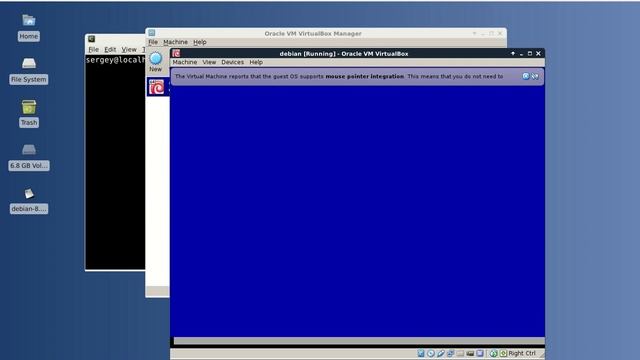Click VirtualBox icon in debian VM title bar
The image size is (640, 360).
[x=176, y=53]
